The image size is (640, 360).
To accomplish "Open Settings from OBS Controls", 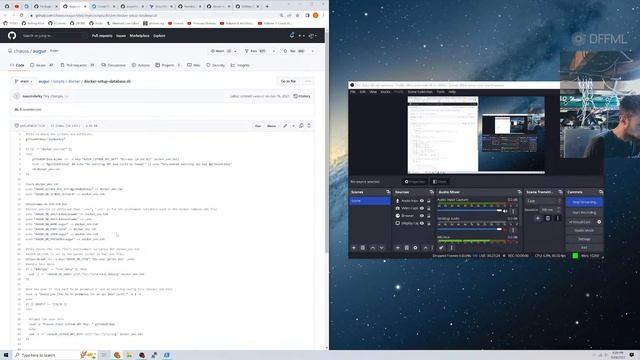I will click(584, 239).
